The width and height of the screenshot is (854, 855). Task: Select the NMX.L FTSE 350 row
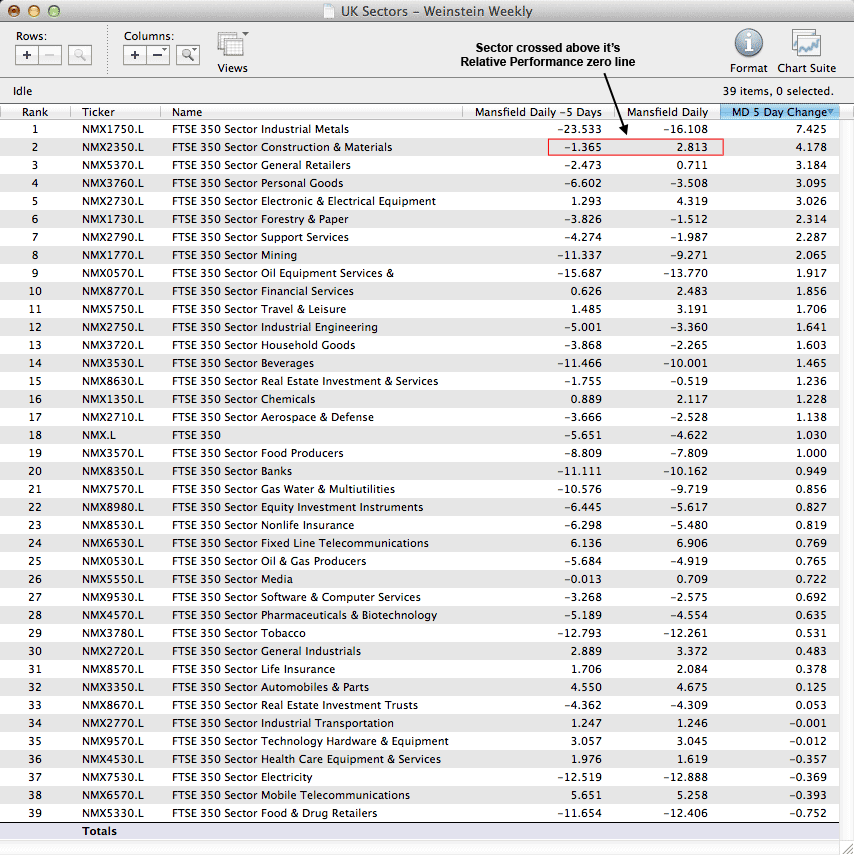(196, 435)
